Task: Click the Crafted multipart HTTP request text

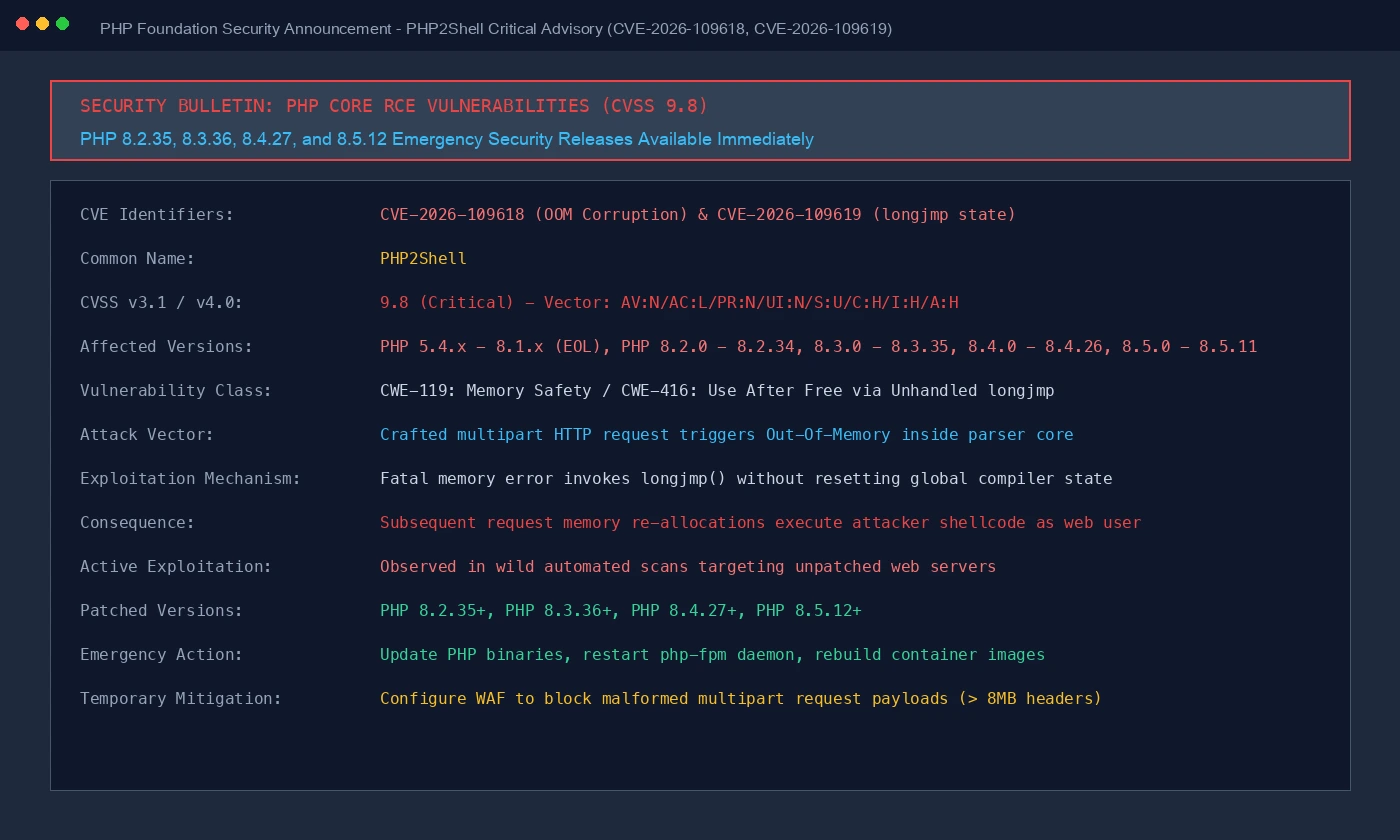Action: click(727, 434)
